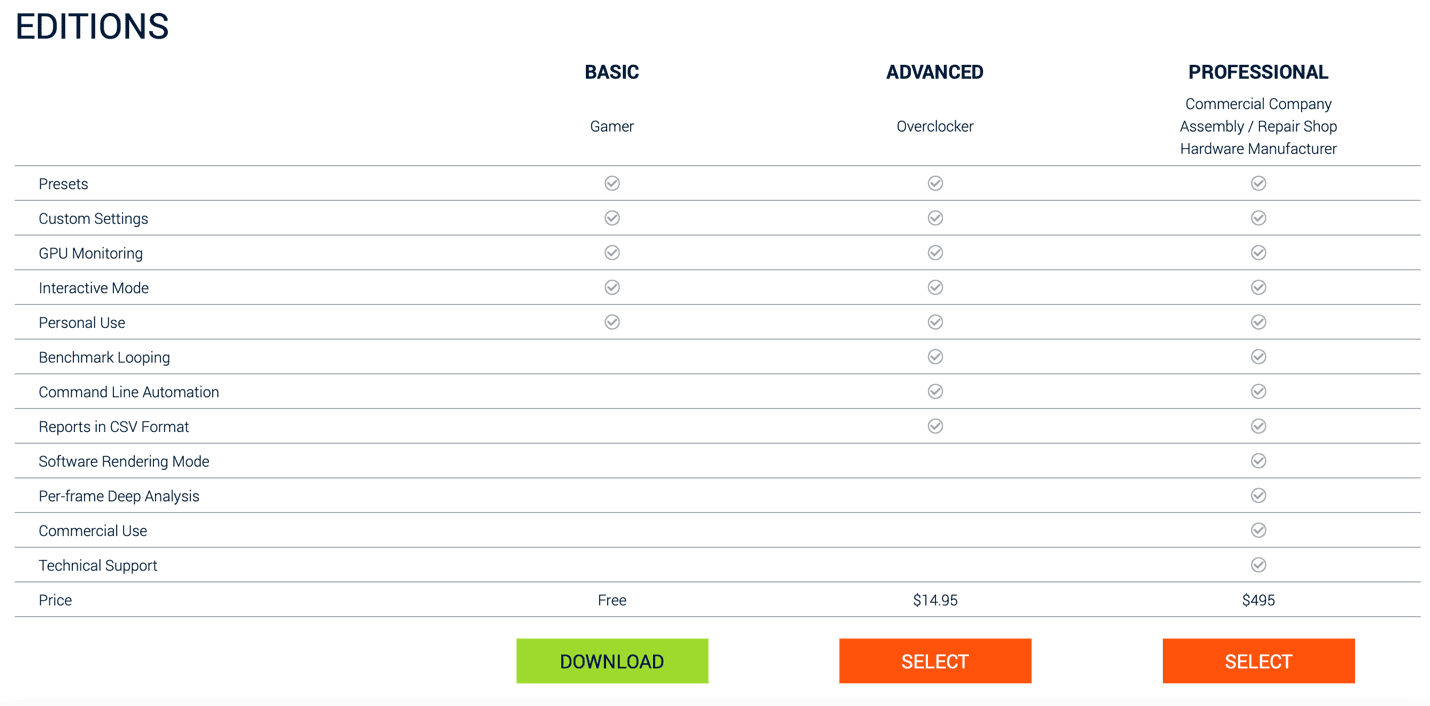The width and height of the screenshot is (1430, 706).
Task: Select the Professional checkmark for Benchmark Looping
Action: click(x=1258, y=357)
